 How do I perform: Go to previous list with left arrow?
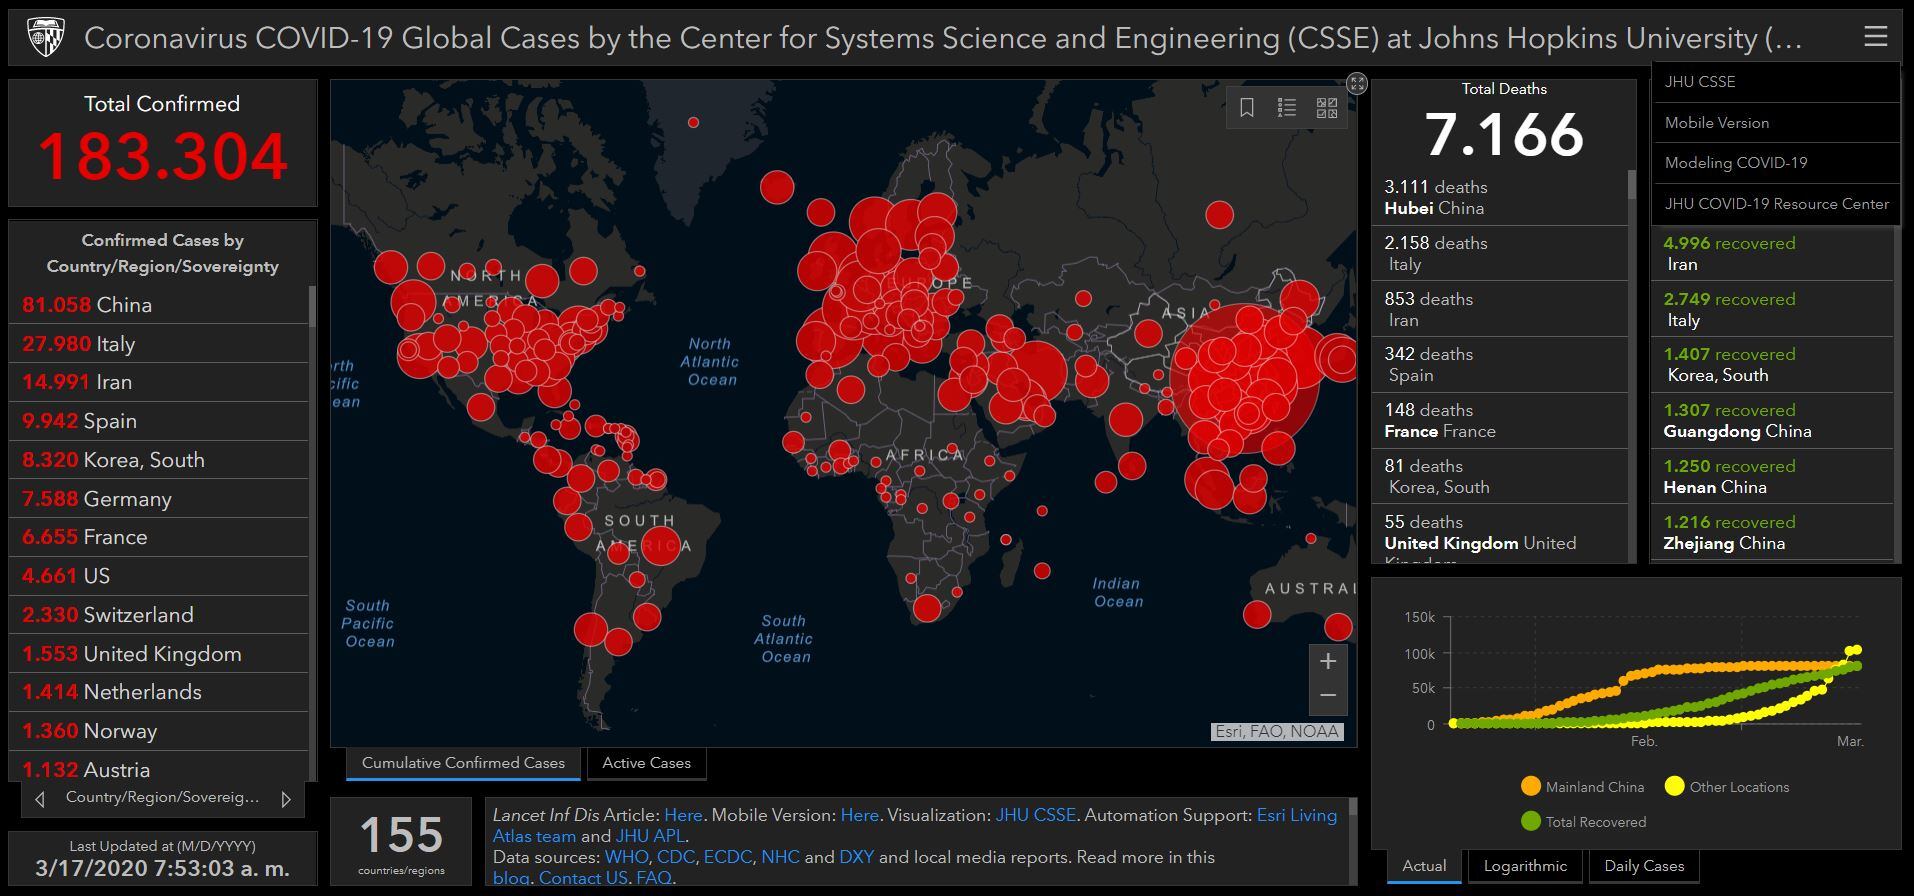[40, 799]
